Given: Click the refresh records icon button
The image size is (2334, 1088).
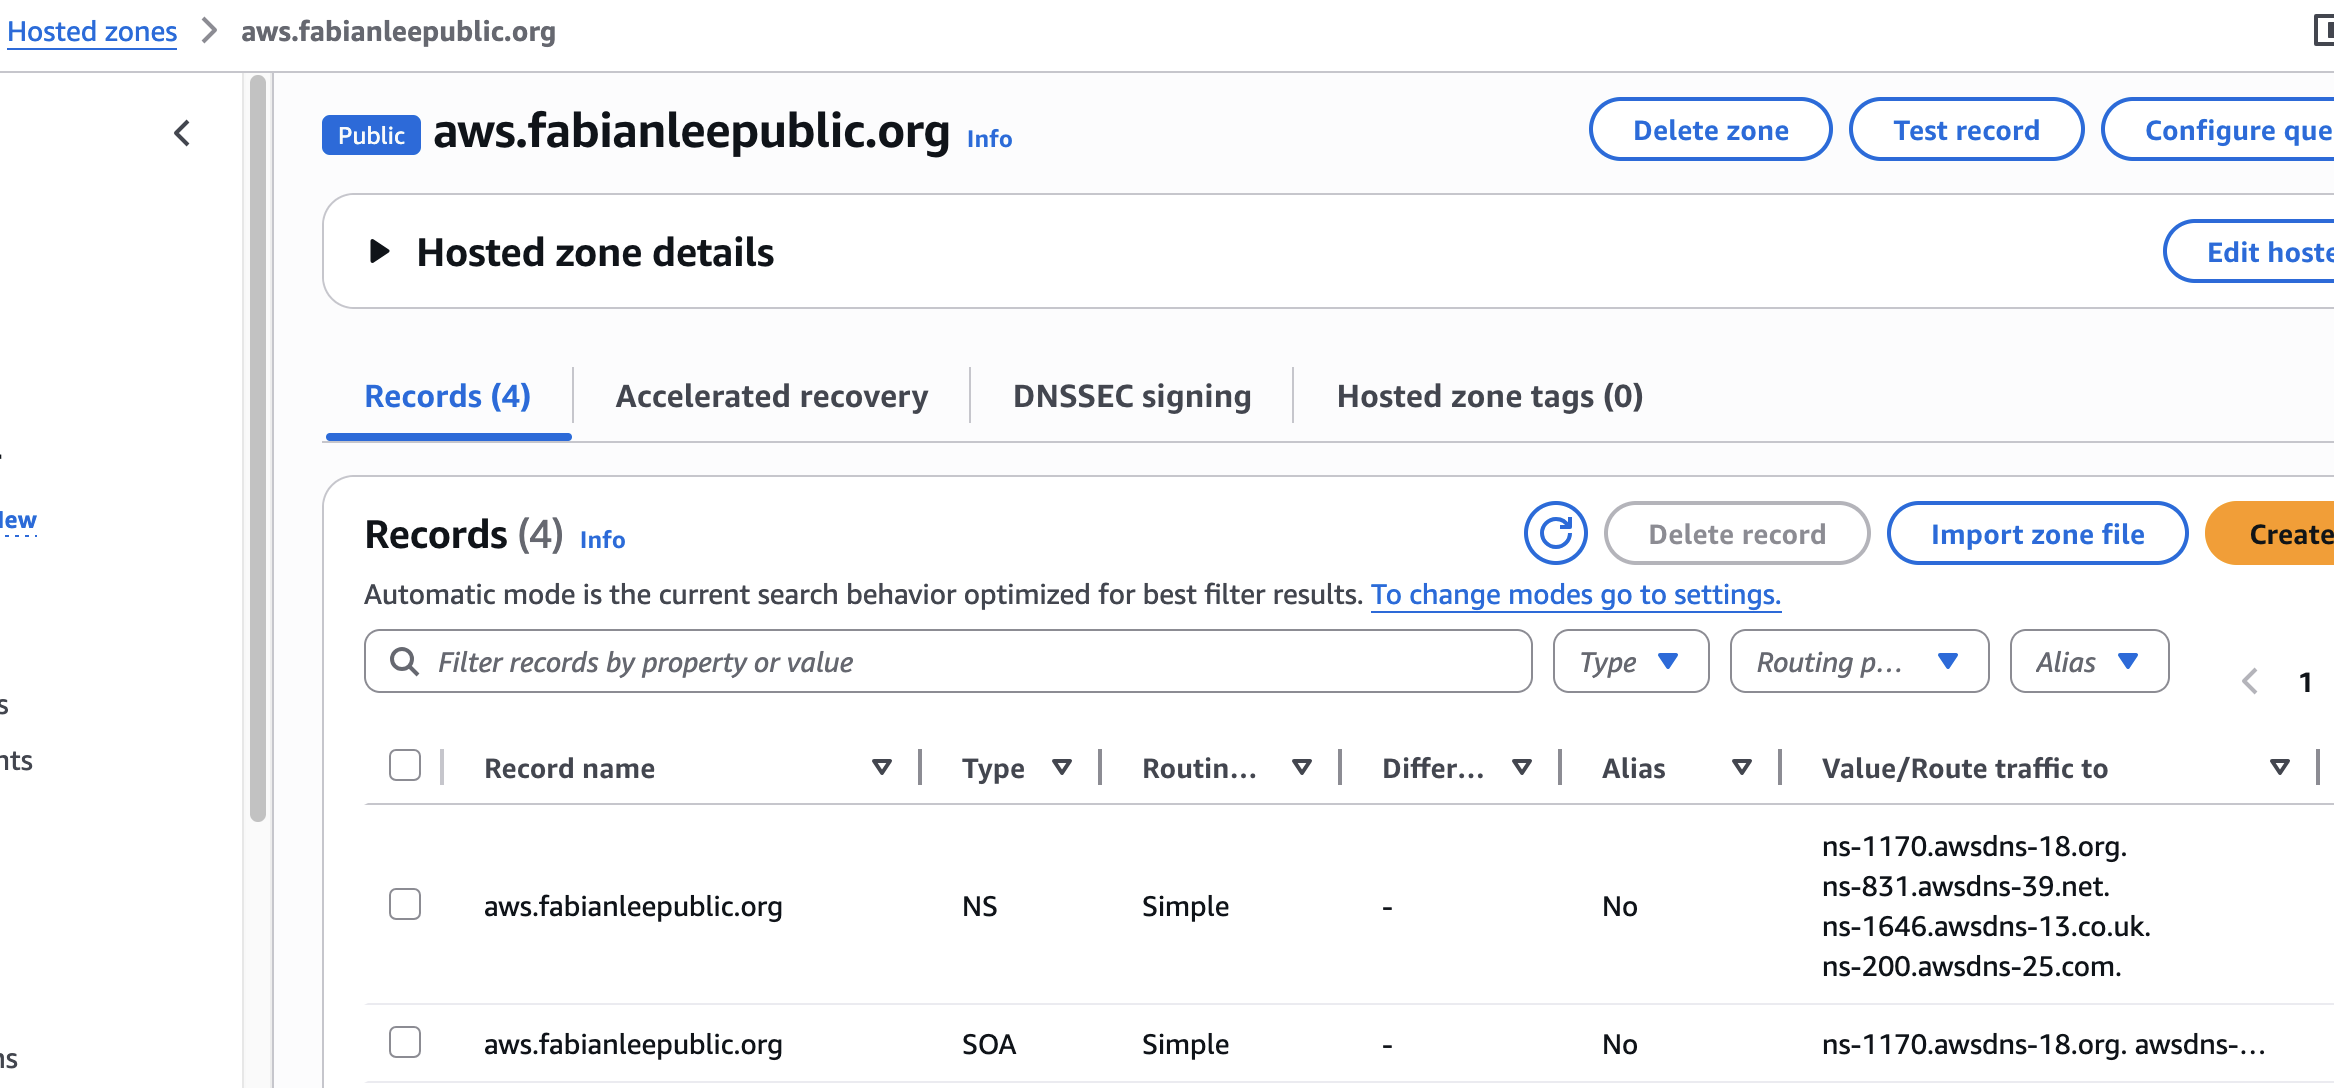Looking at the screenshot, I should (1555, 534).
